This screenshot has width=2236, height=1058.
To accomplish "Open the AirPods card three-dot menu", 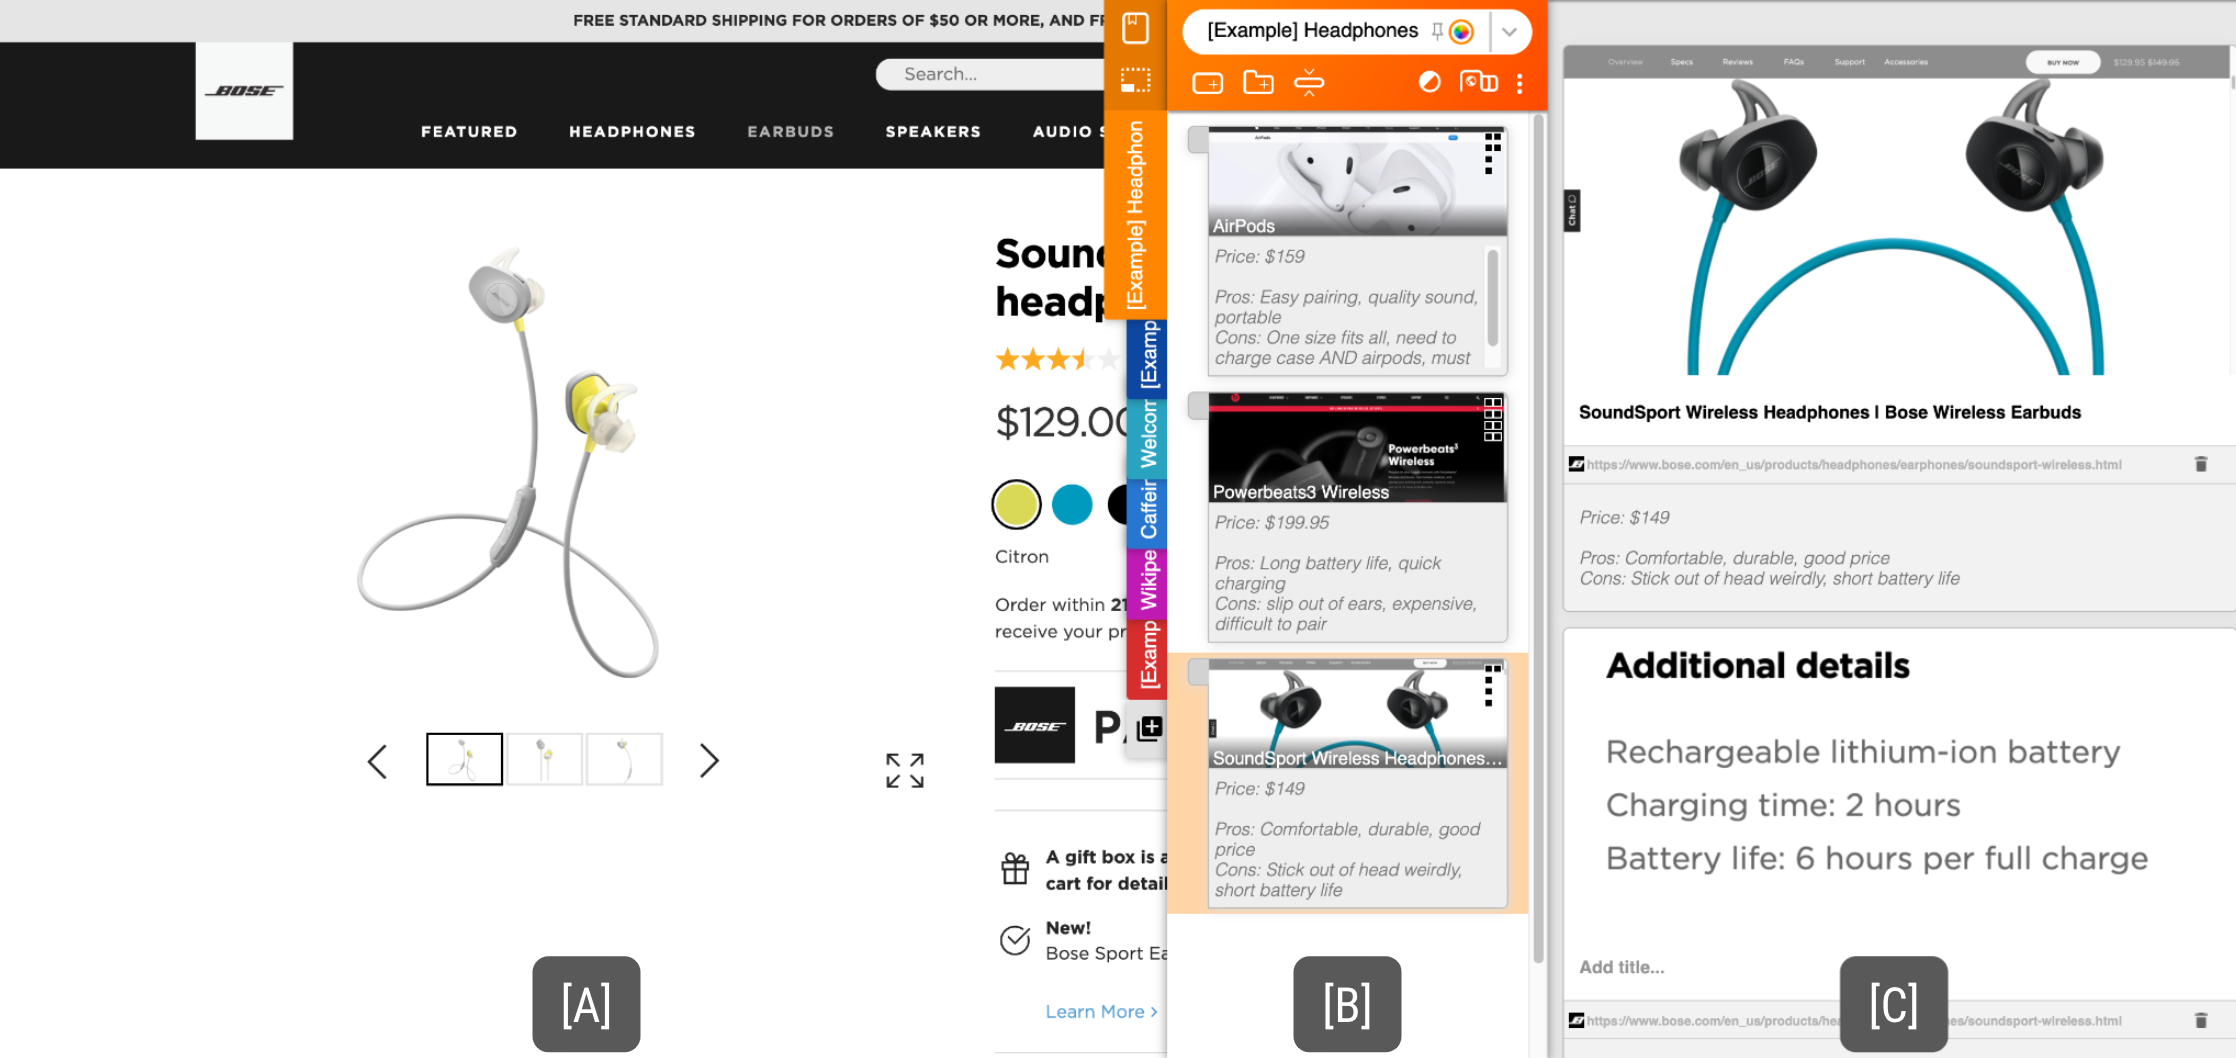I will pyautogui.click(x=1491, y=152).
